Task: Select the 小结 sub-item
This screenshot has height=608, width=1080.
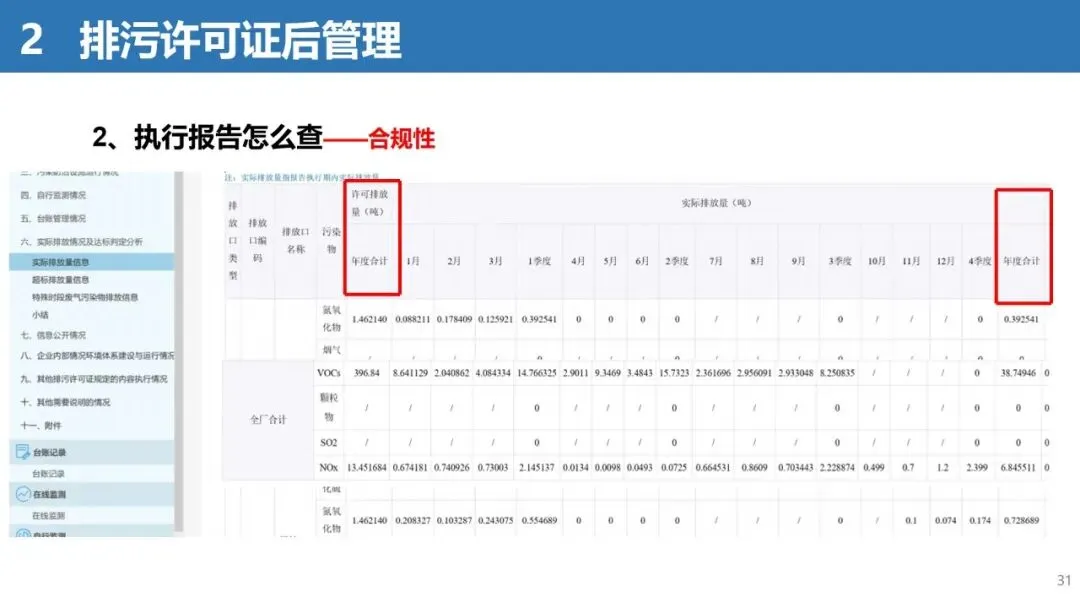Action: (x=40, y=315)
